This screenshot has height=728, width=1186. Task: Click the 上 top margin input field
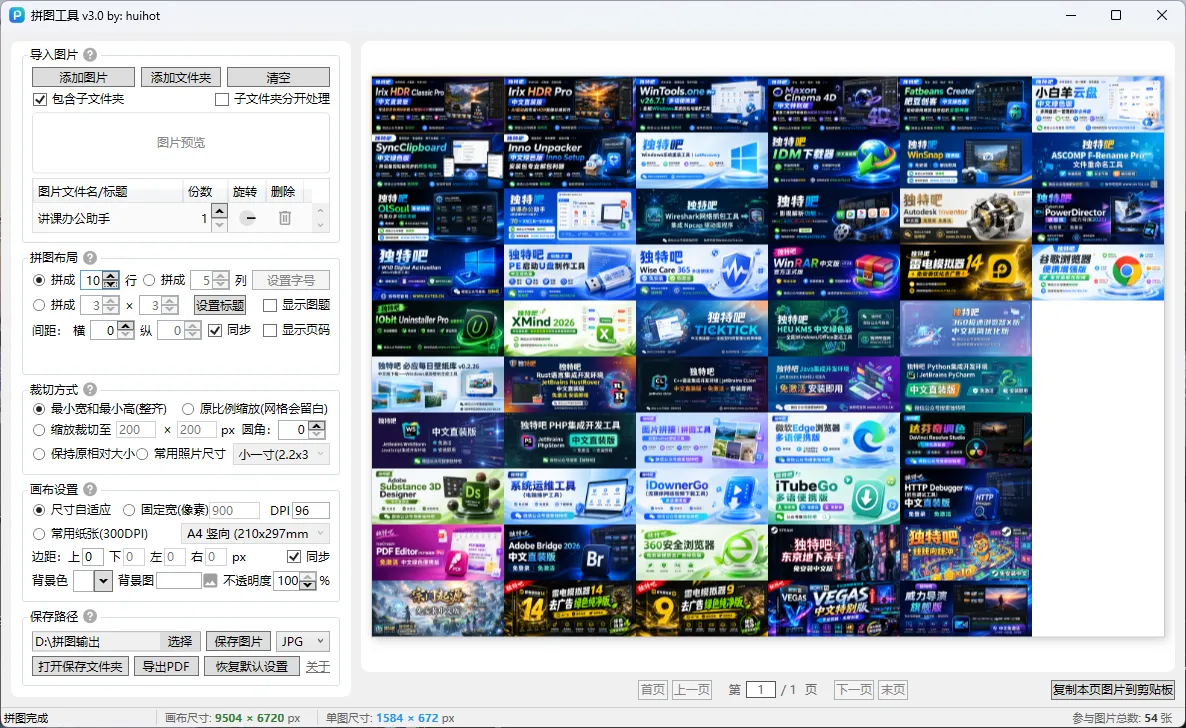[92, 556]
